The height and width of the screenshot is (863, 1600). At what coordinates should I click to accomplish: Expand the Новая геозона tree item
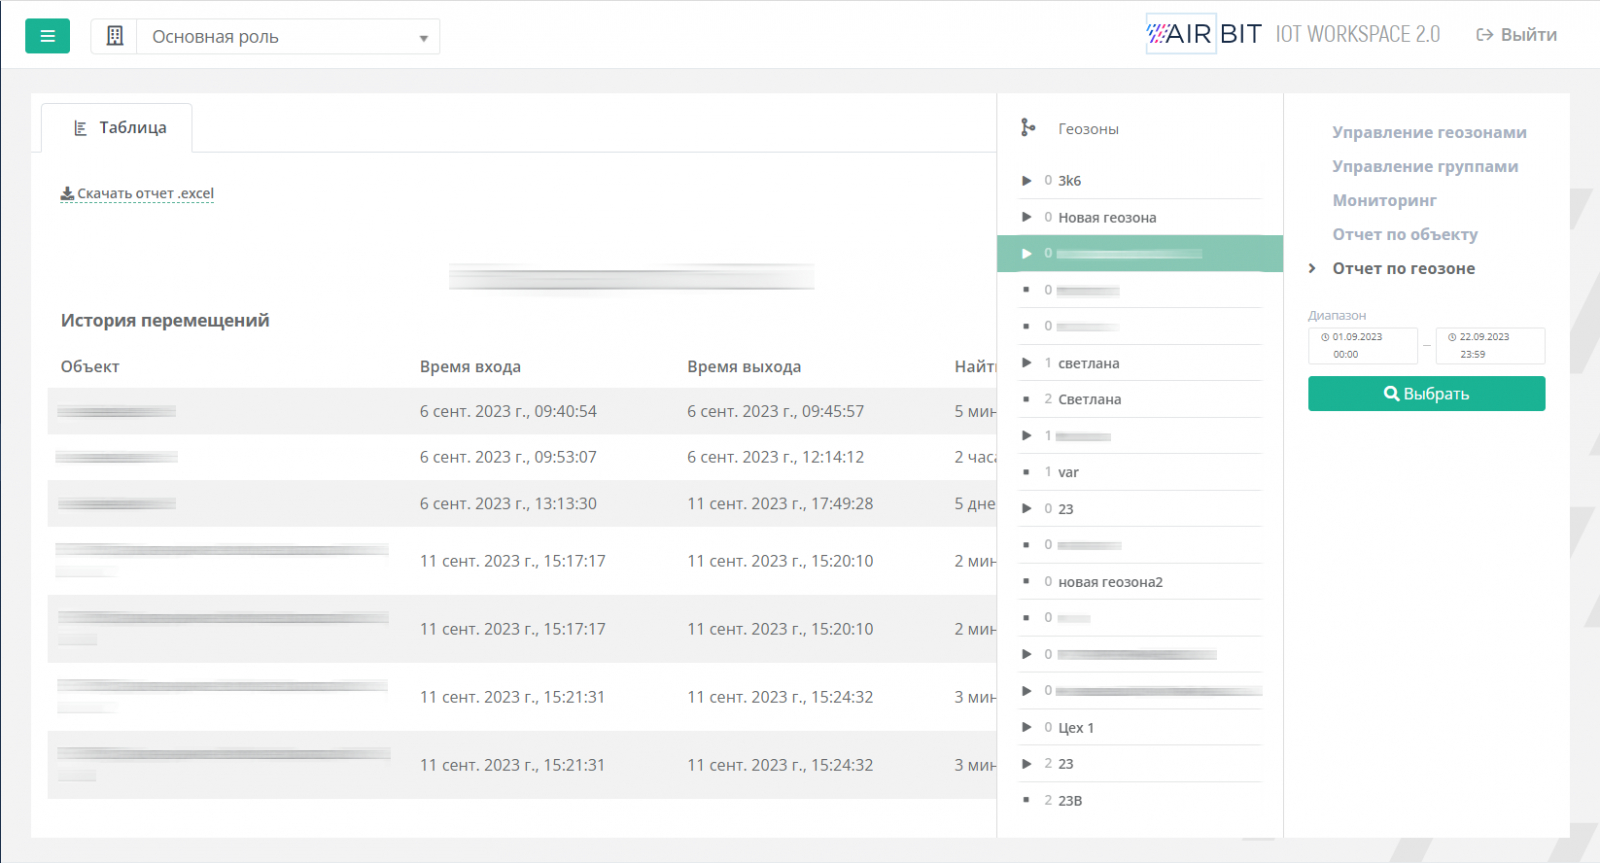pyautogui.click(x=1026, y=217)
